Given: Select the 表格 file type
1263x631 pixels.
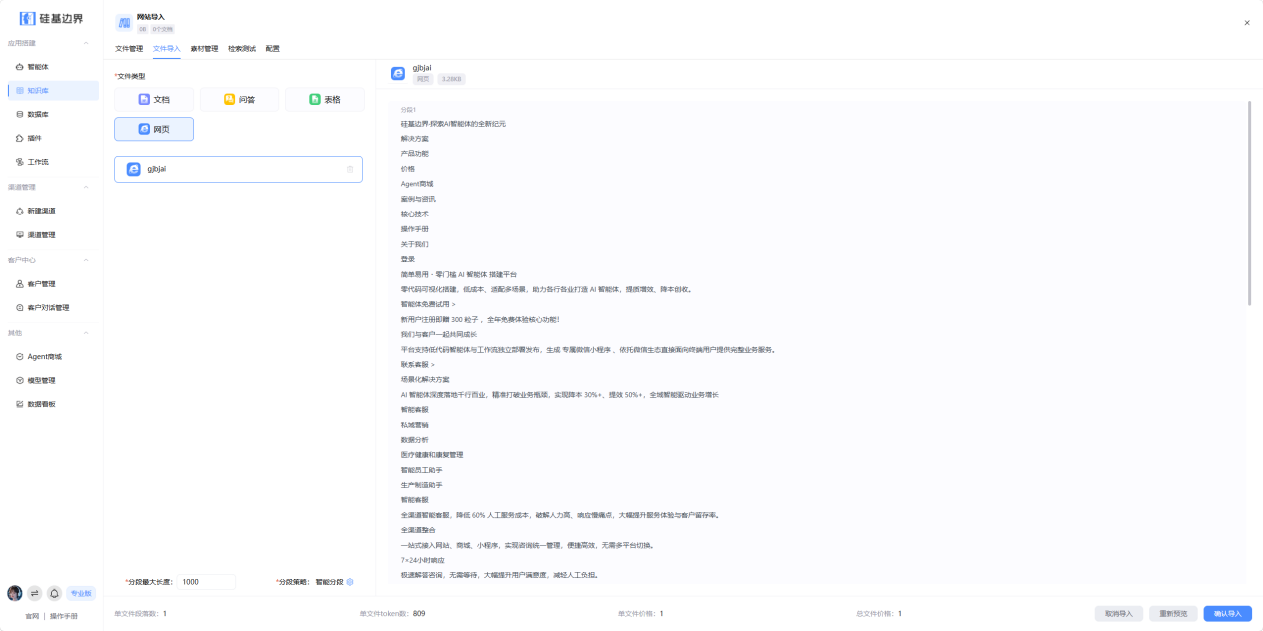Looking at the screenshot, I should pos(324,100).
